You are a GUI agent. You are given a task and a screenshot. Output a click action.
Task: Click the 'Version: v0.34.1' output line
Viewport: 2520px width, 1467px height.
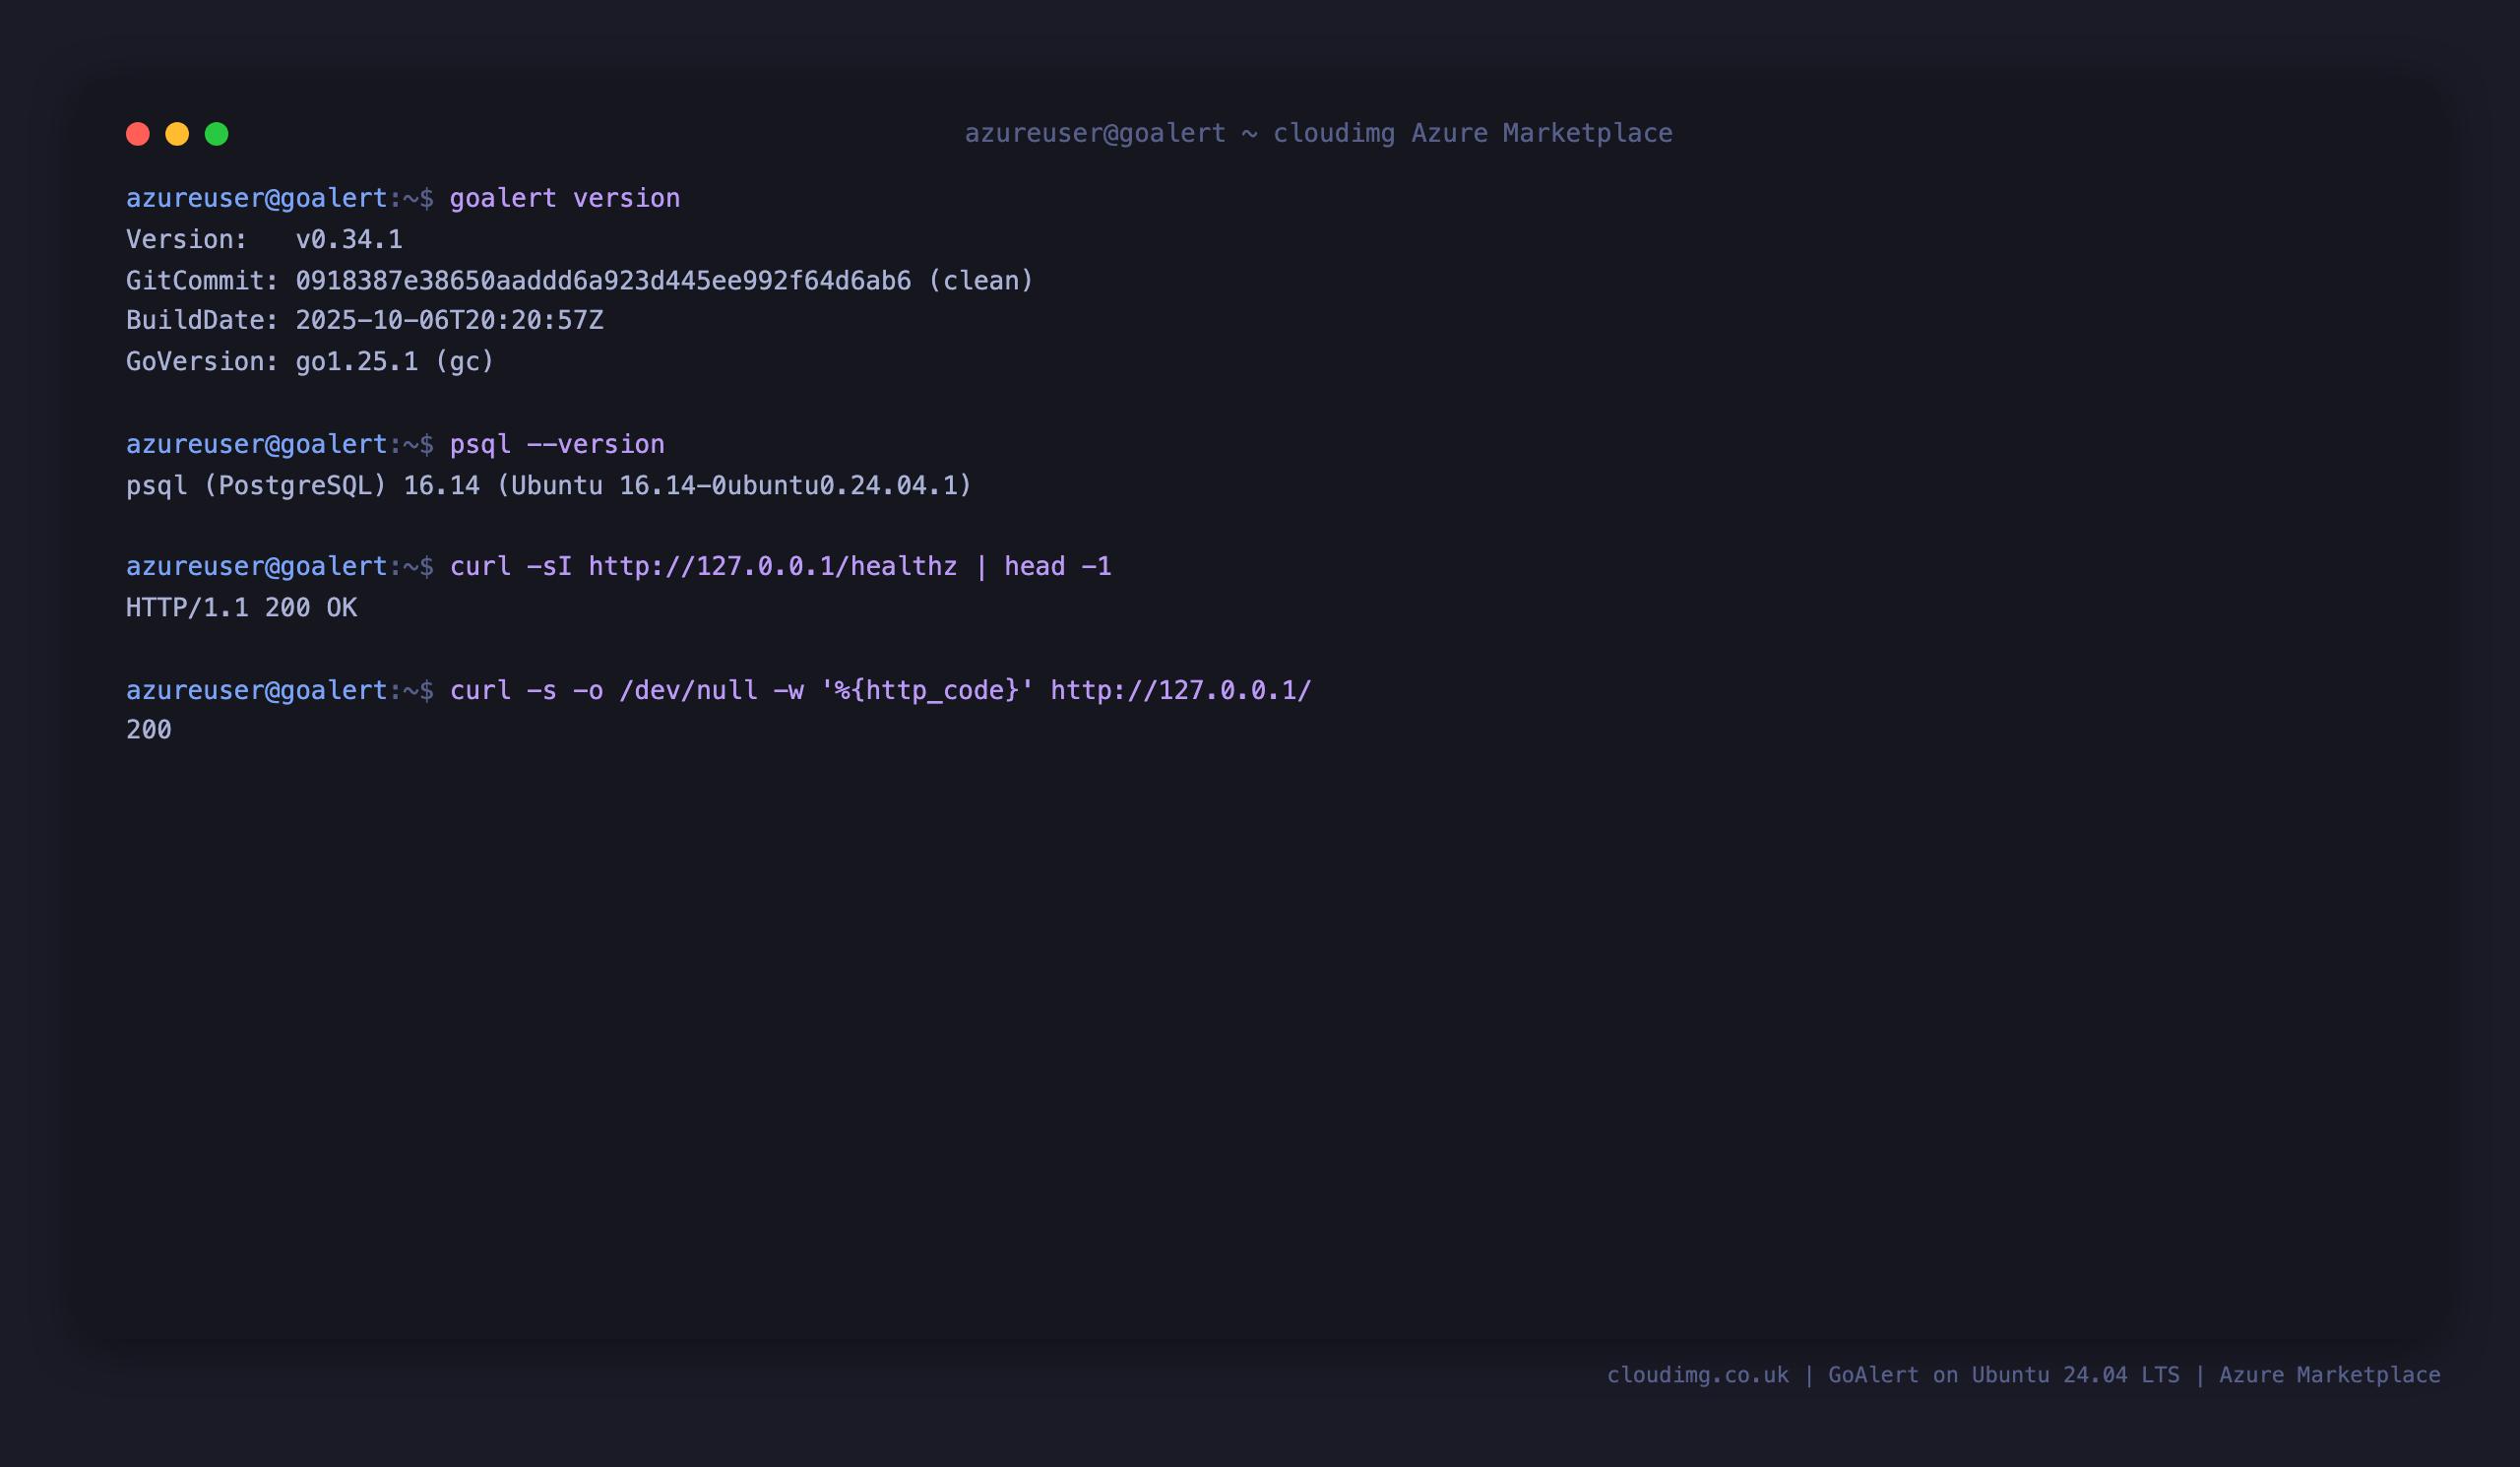coord(264,239)
